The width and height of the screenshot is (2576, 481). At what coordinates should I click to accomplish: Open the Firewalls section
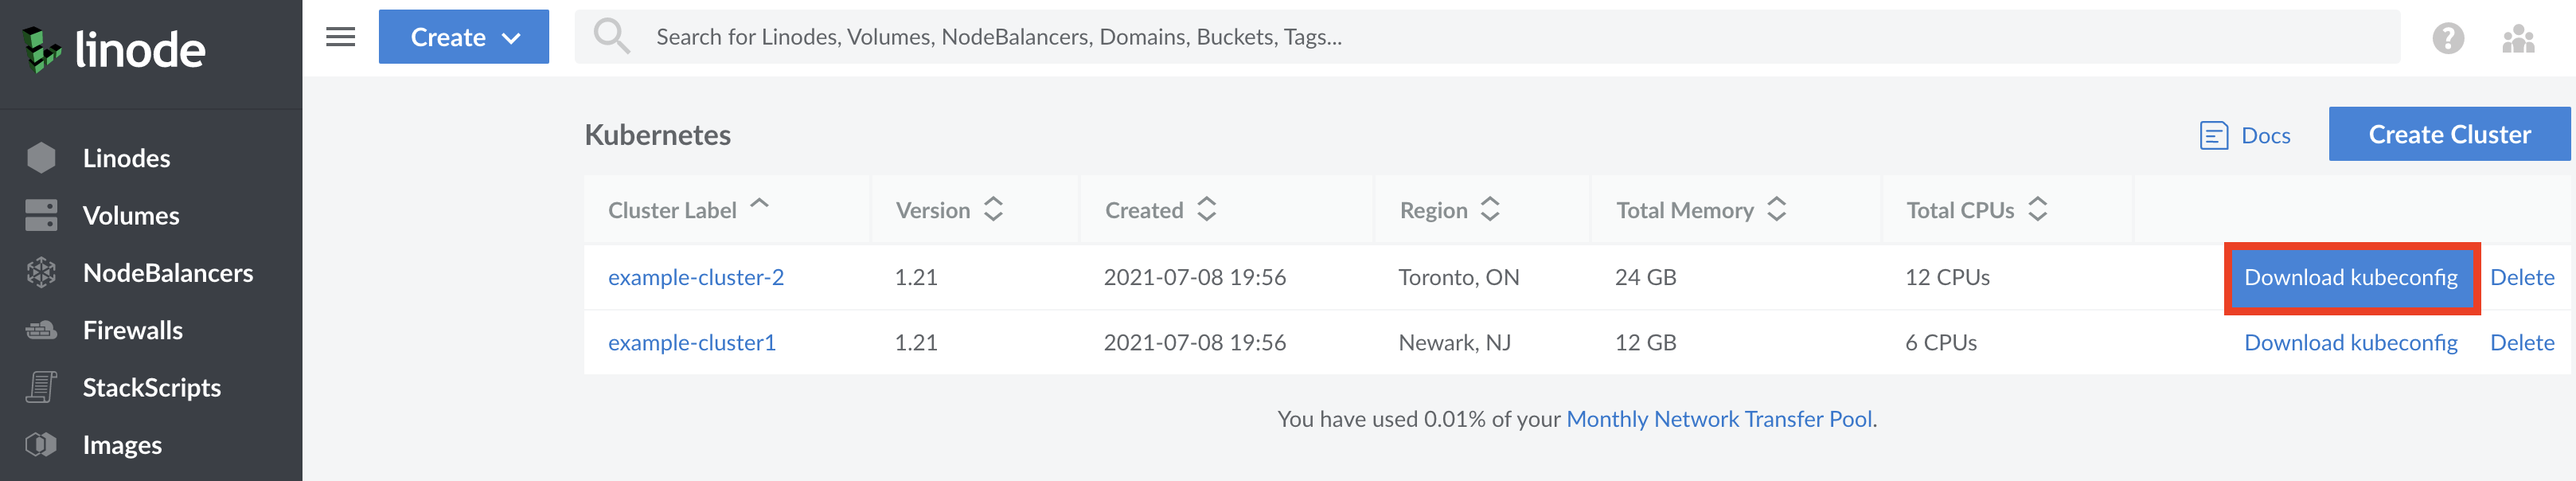coord(131,329)
